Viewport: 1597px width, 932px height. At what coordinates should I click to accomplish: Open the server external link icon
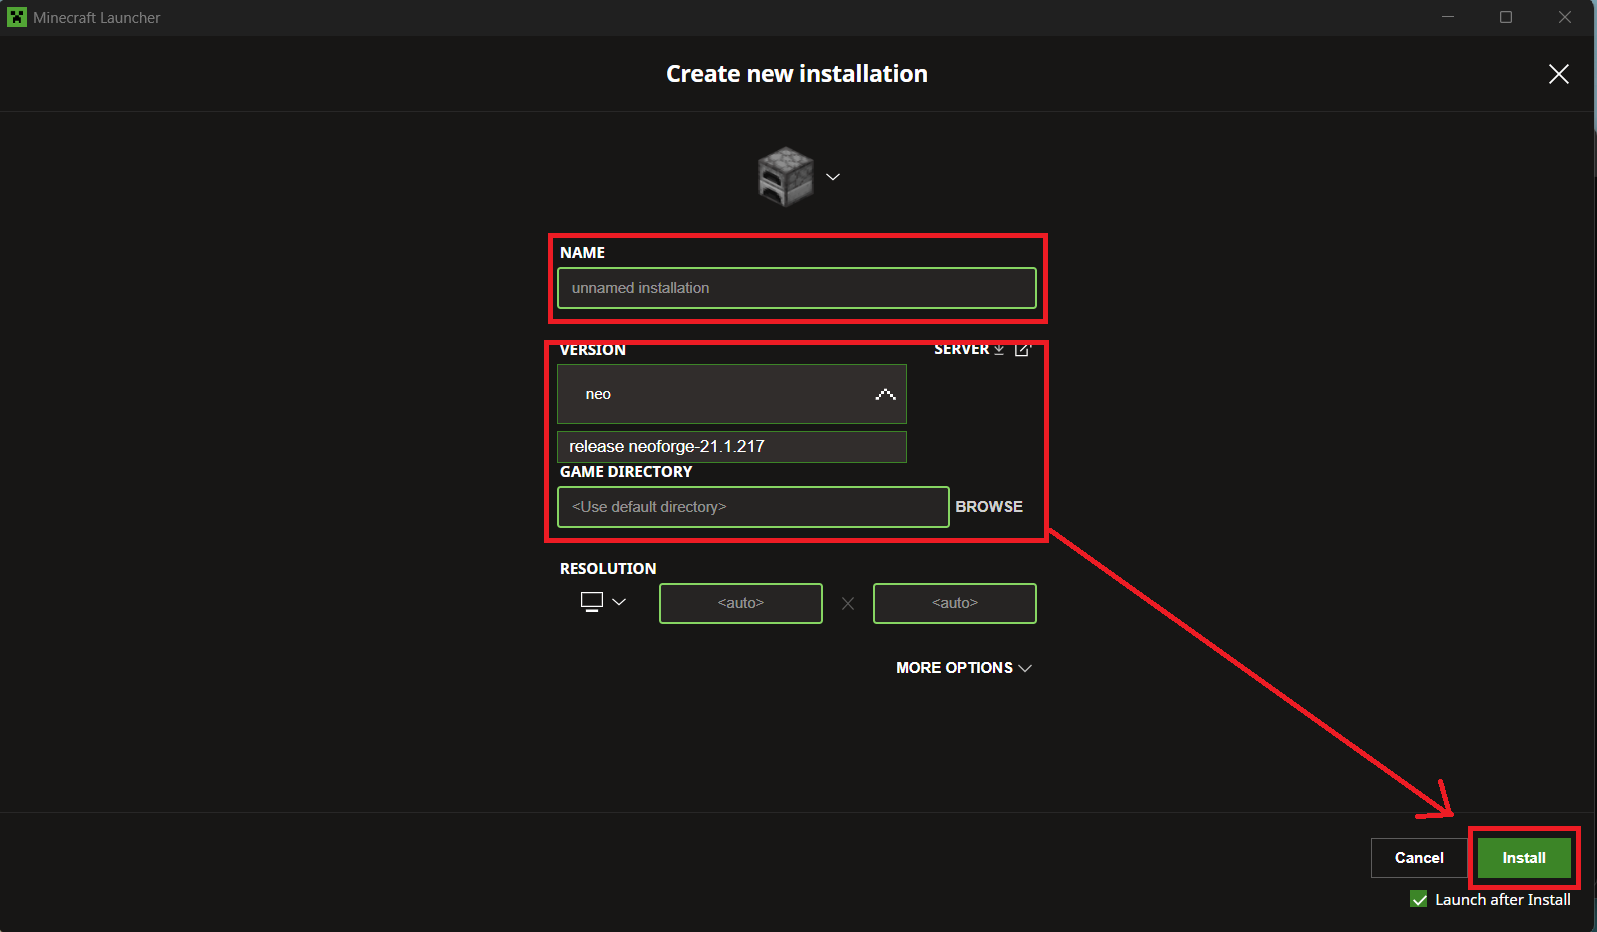[1022, 349]
